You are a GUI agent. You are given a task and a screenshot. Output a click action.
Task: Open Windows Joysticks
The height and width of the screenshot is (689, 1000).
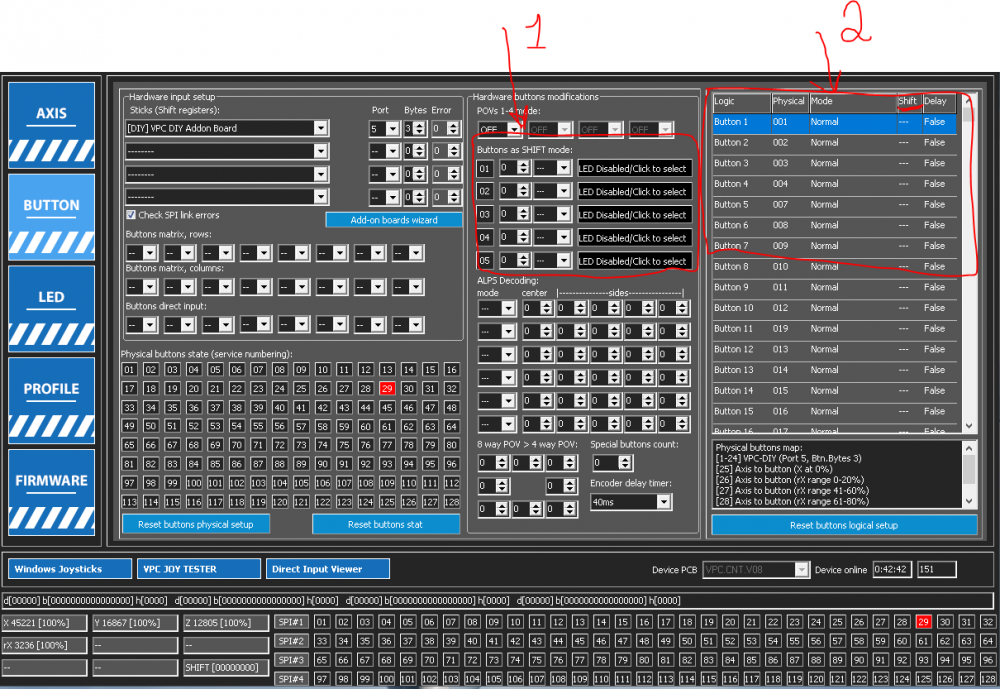tap(70, 569)
